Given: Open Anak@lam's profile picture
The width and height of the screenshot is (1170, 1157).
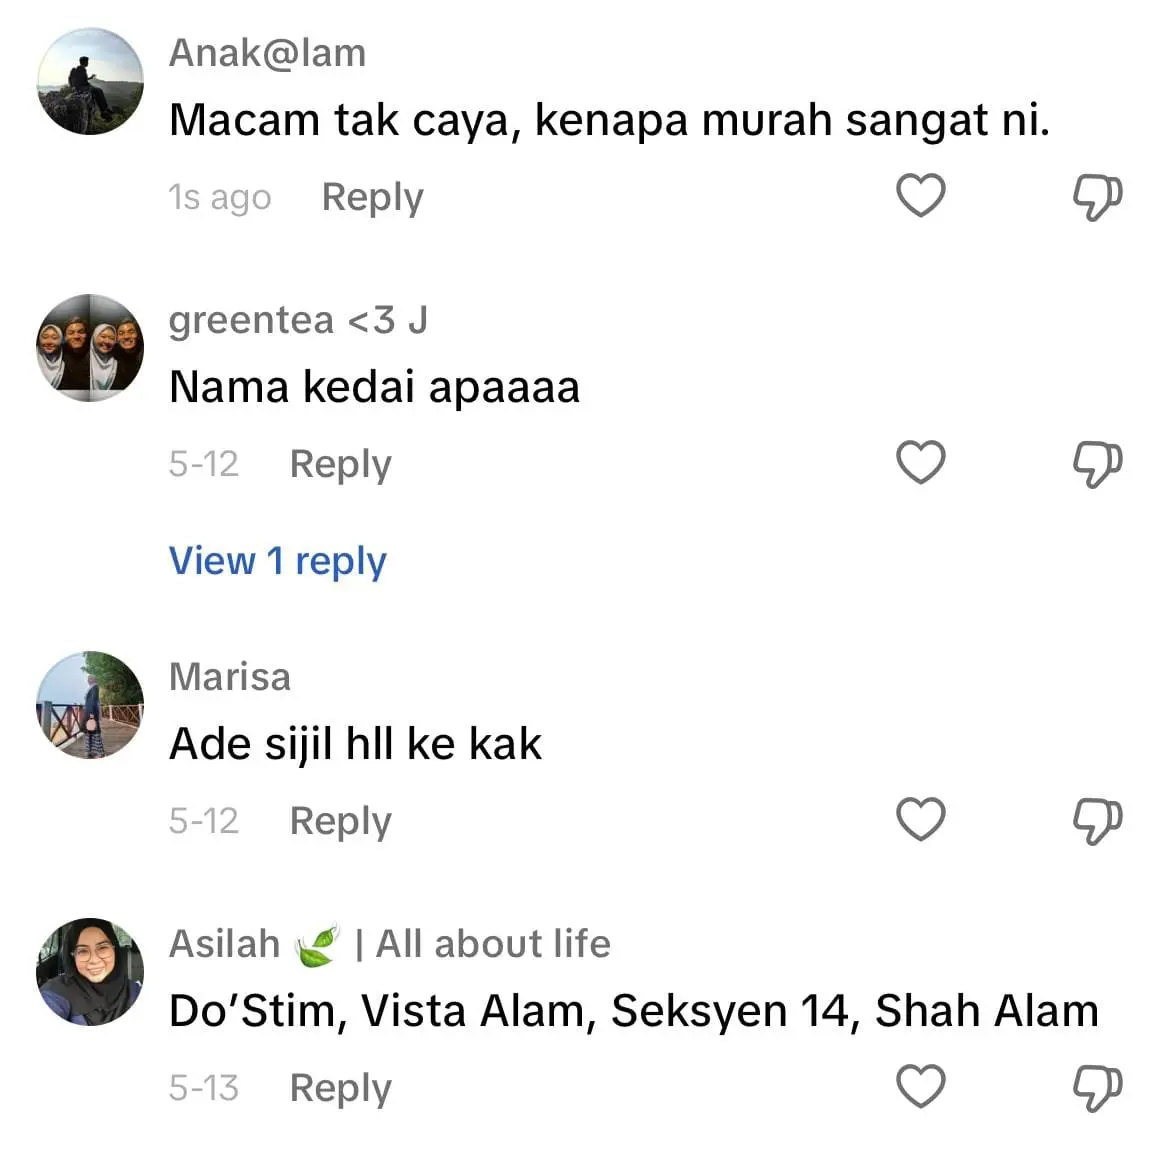Looking at the screenshot, I should point(90,81).
